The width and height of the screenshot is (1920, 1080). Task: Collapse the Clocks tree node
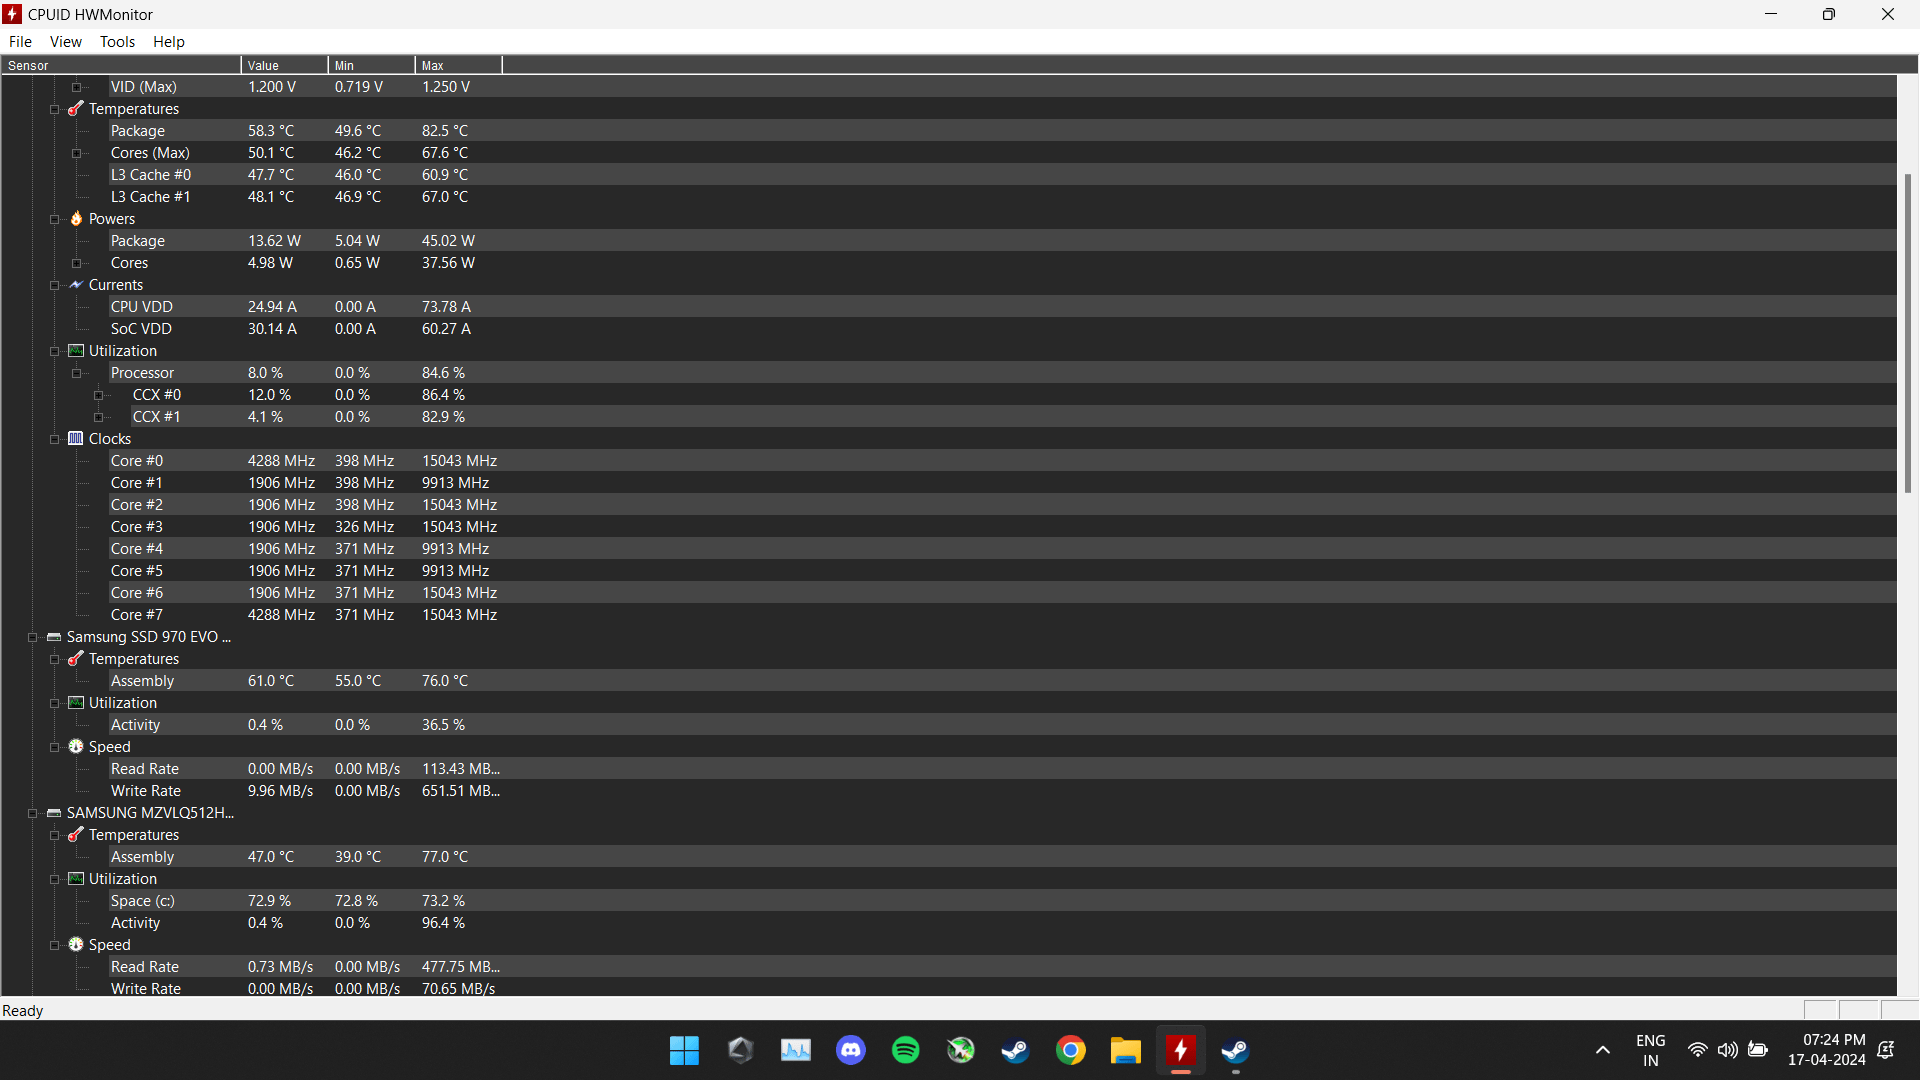tap(55, 439)
